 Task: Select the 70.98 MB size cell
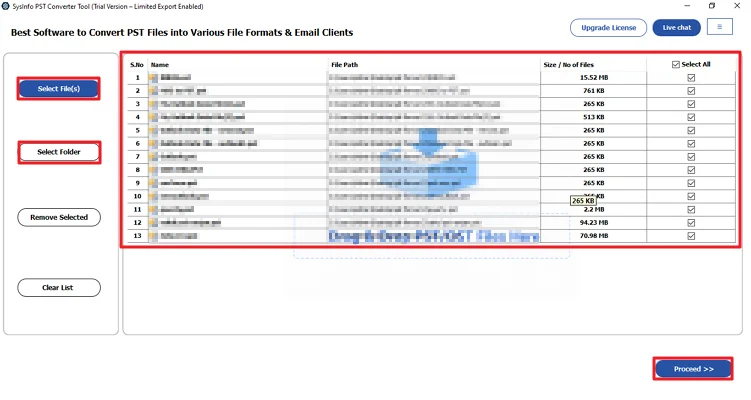(x=594, y=236)
